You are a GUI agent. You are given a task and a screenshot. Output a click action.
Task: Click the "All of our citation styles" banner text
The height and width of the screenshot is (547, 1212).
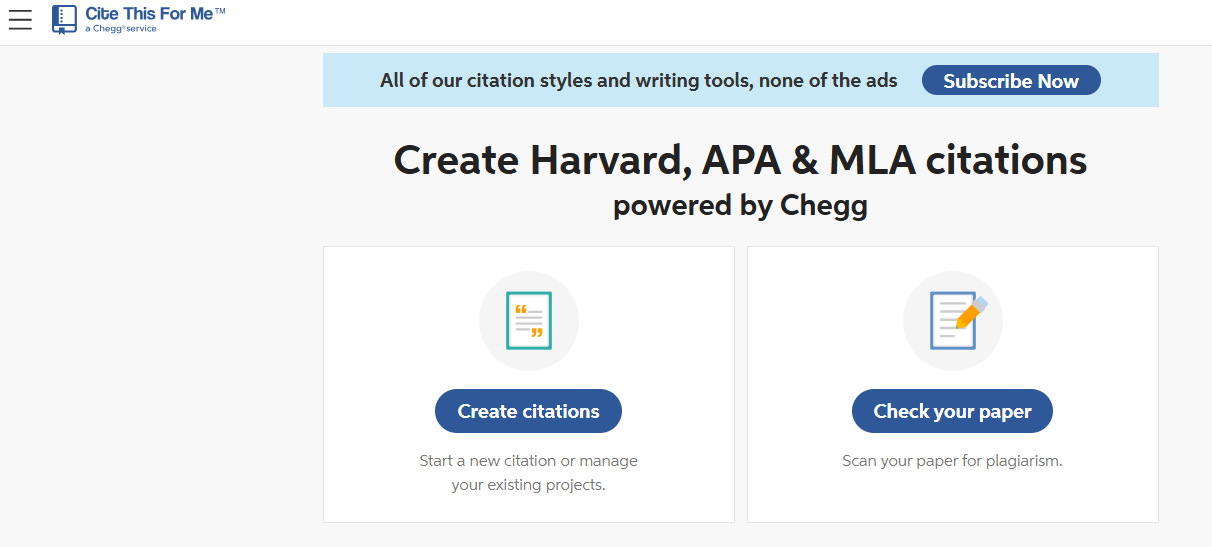click(638, 81)
